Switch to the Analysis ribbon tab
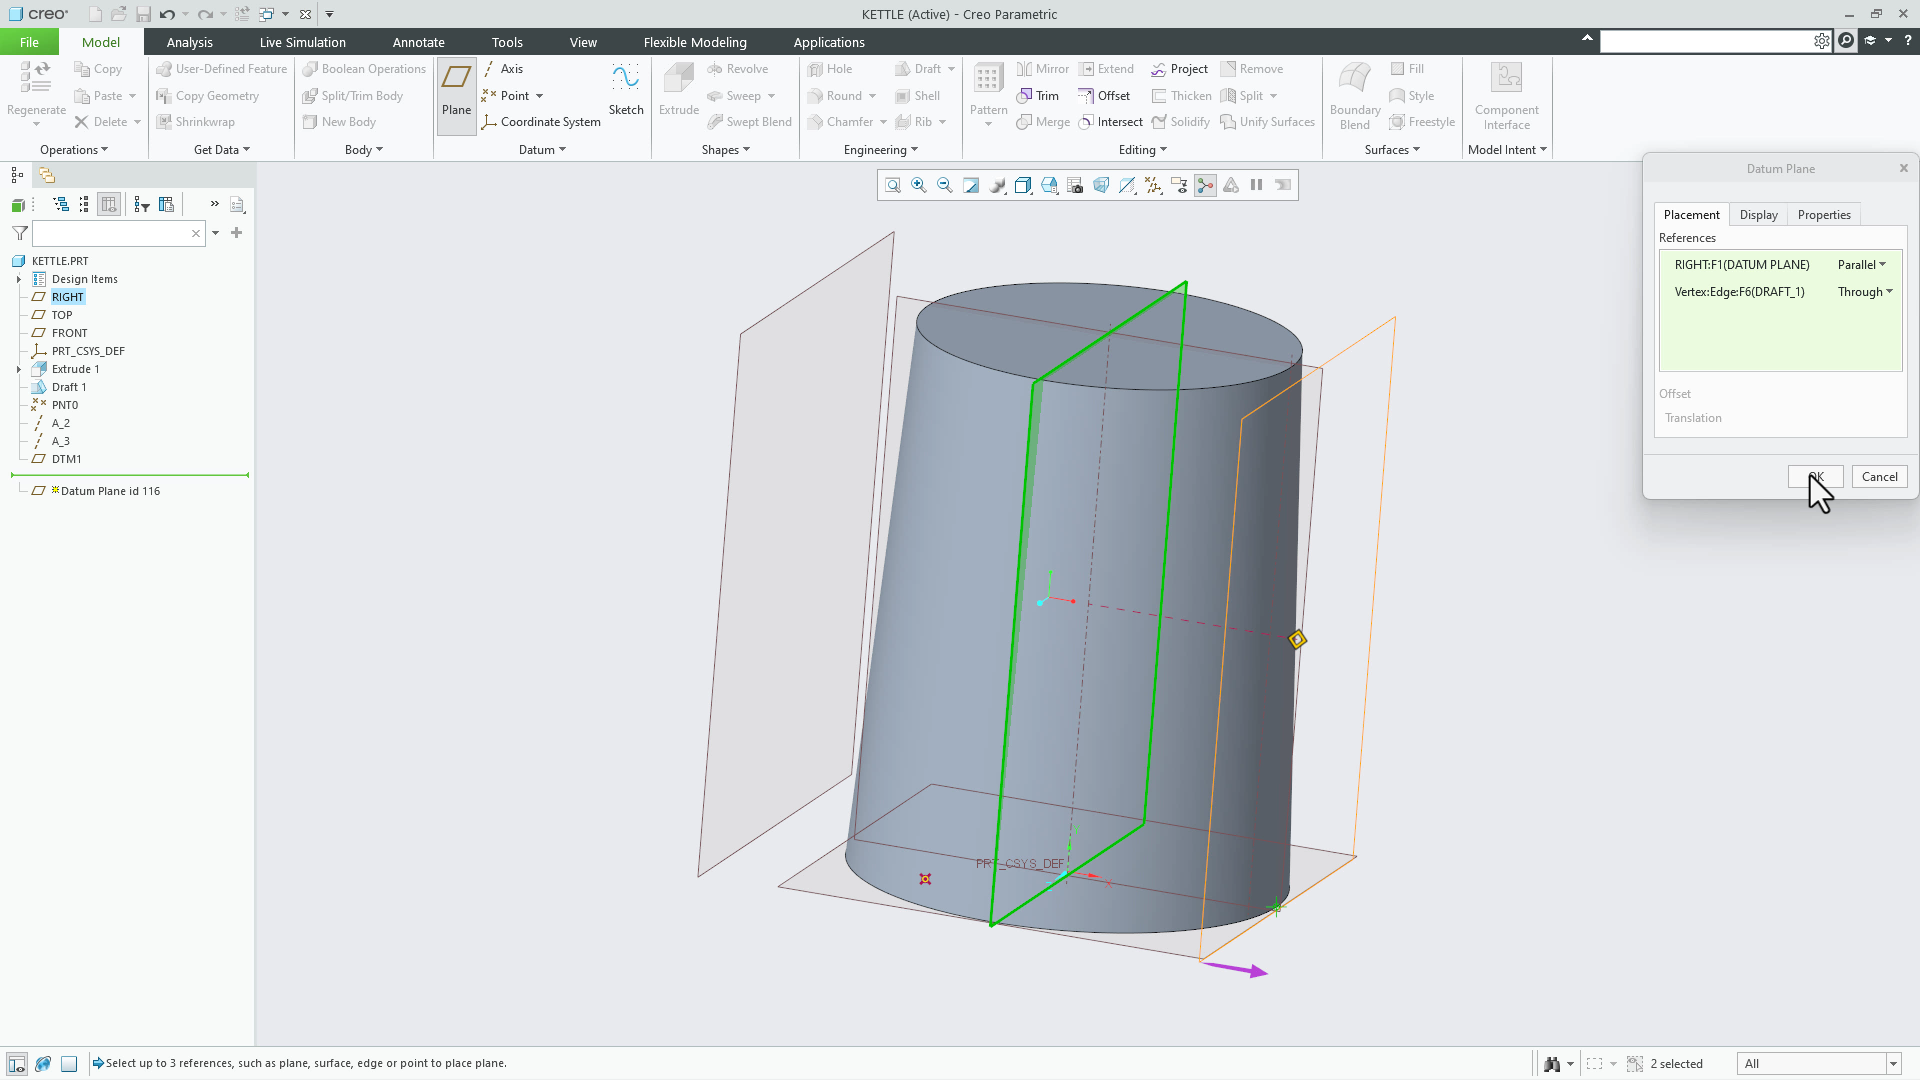Viewport: 1920px width, 1080px height. click(x=189, y=42)
